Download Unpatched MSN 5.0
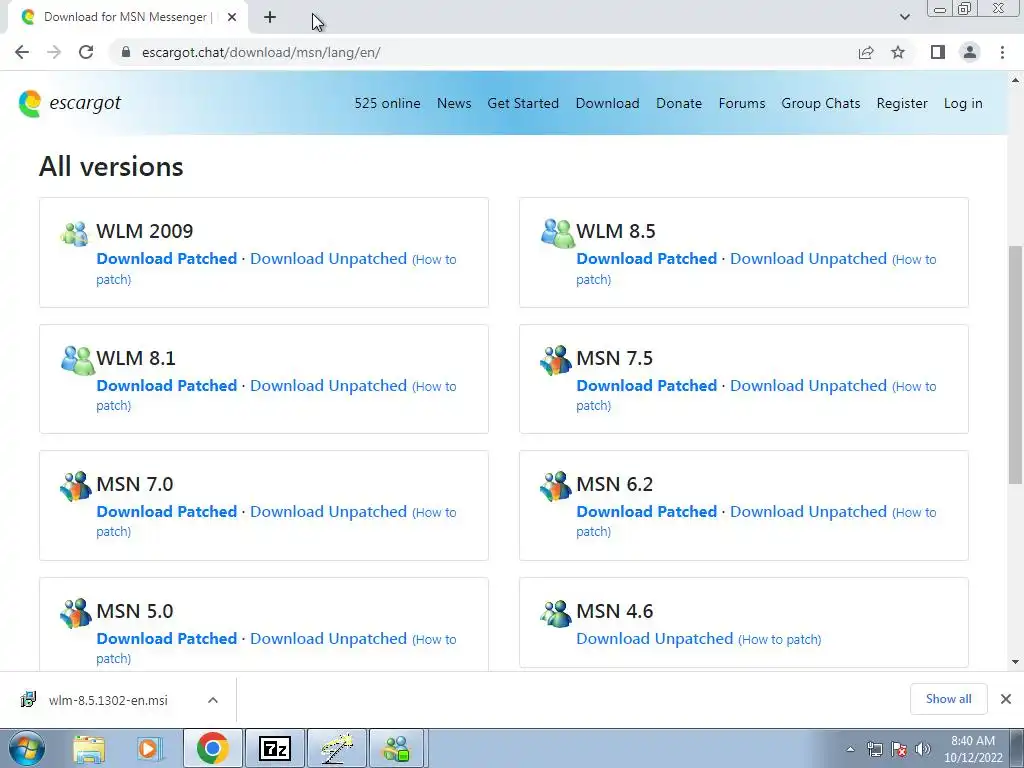Screen dimensions: 1024x768 tap(328, 639)
